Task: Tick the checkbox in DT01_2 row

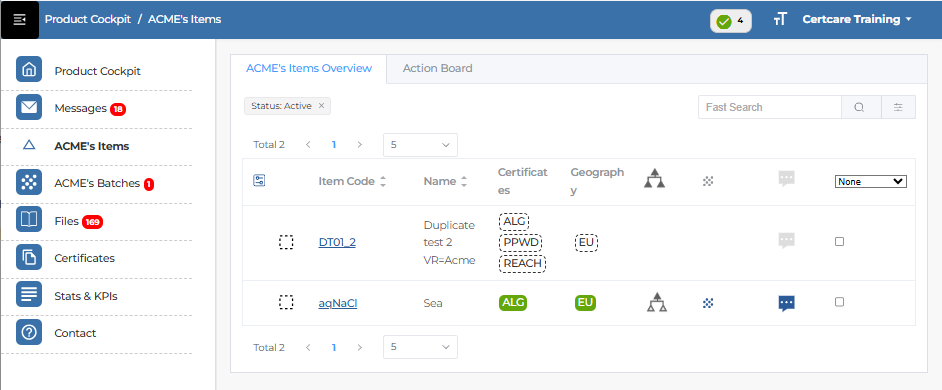Action: [x=839, y=241]
